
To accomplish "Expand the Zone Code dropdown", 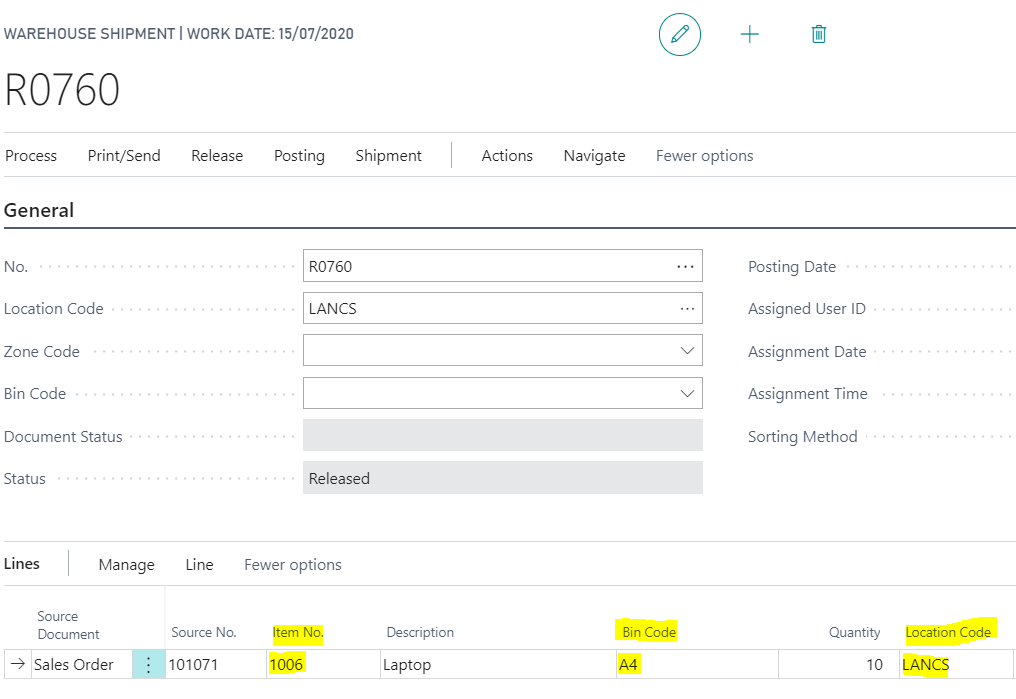I will [687, 351].
